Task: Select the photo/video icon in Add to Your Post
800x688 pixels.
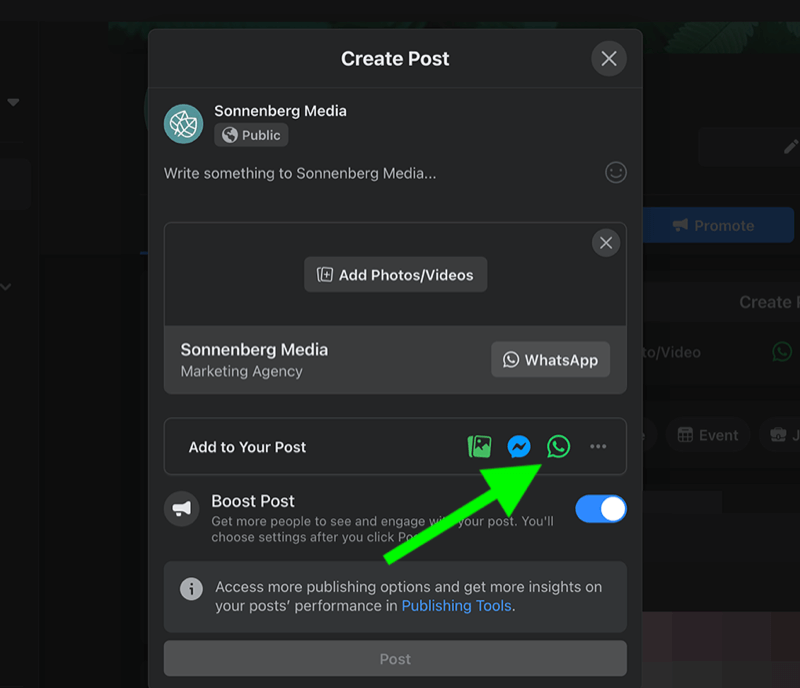Action: (480, 447)
